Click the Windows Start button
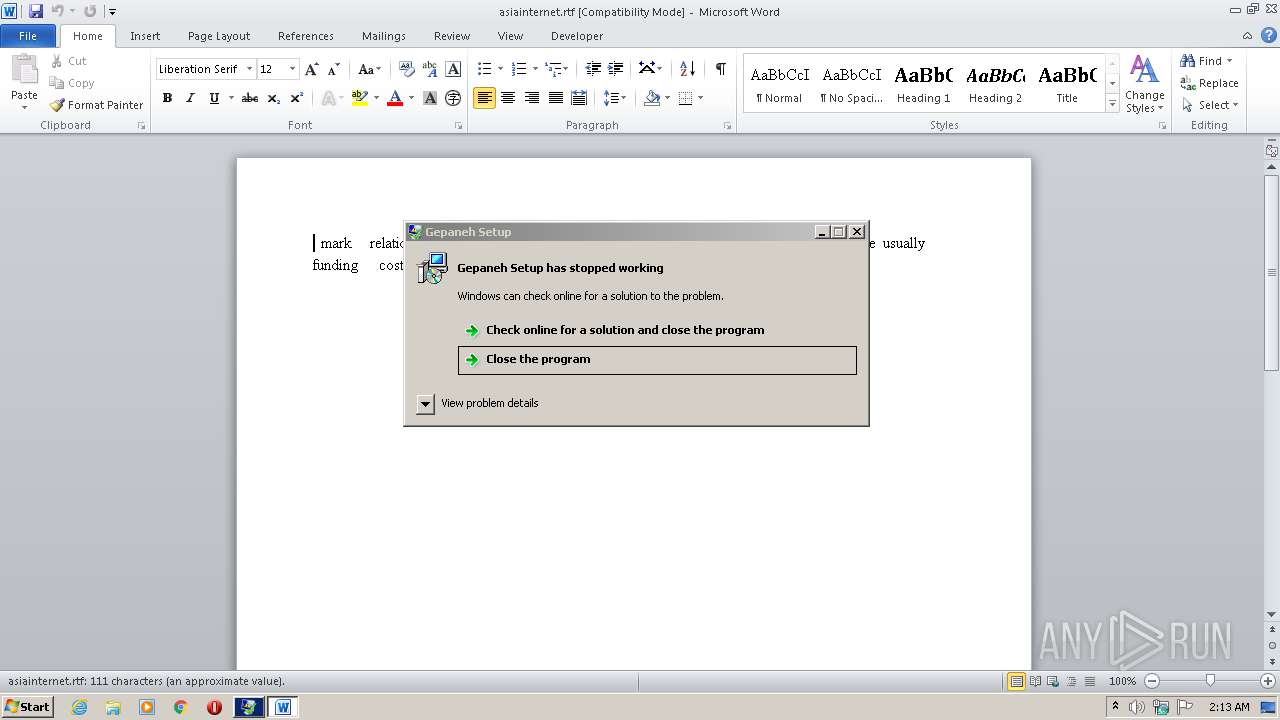 coord(27,706)
